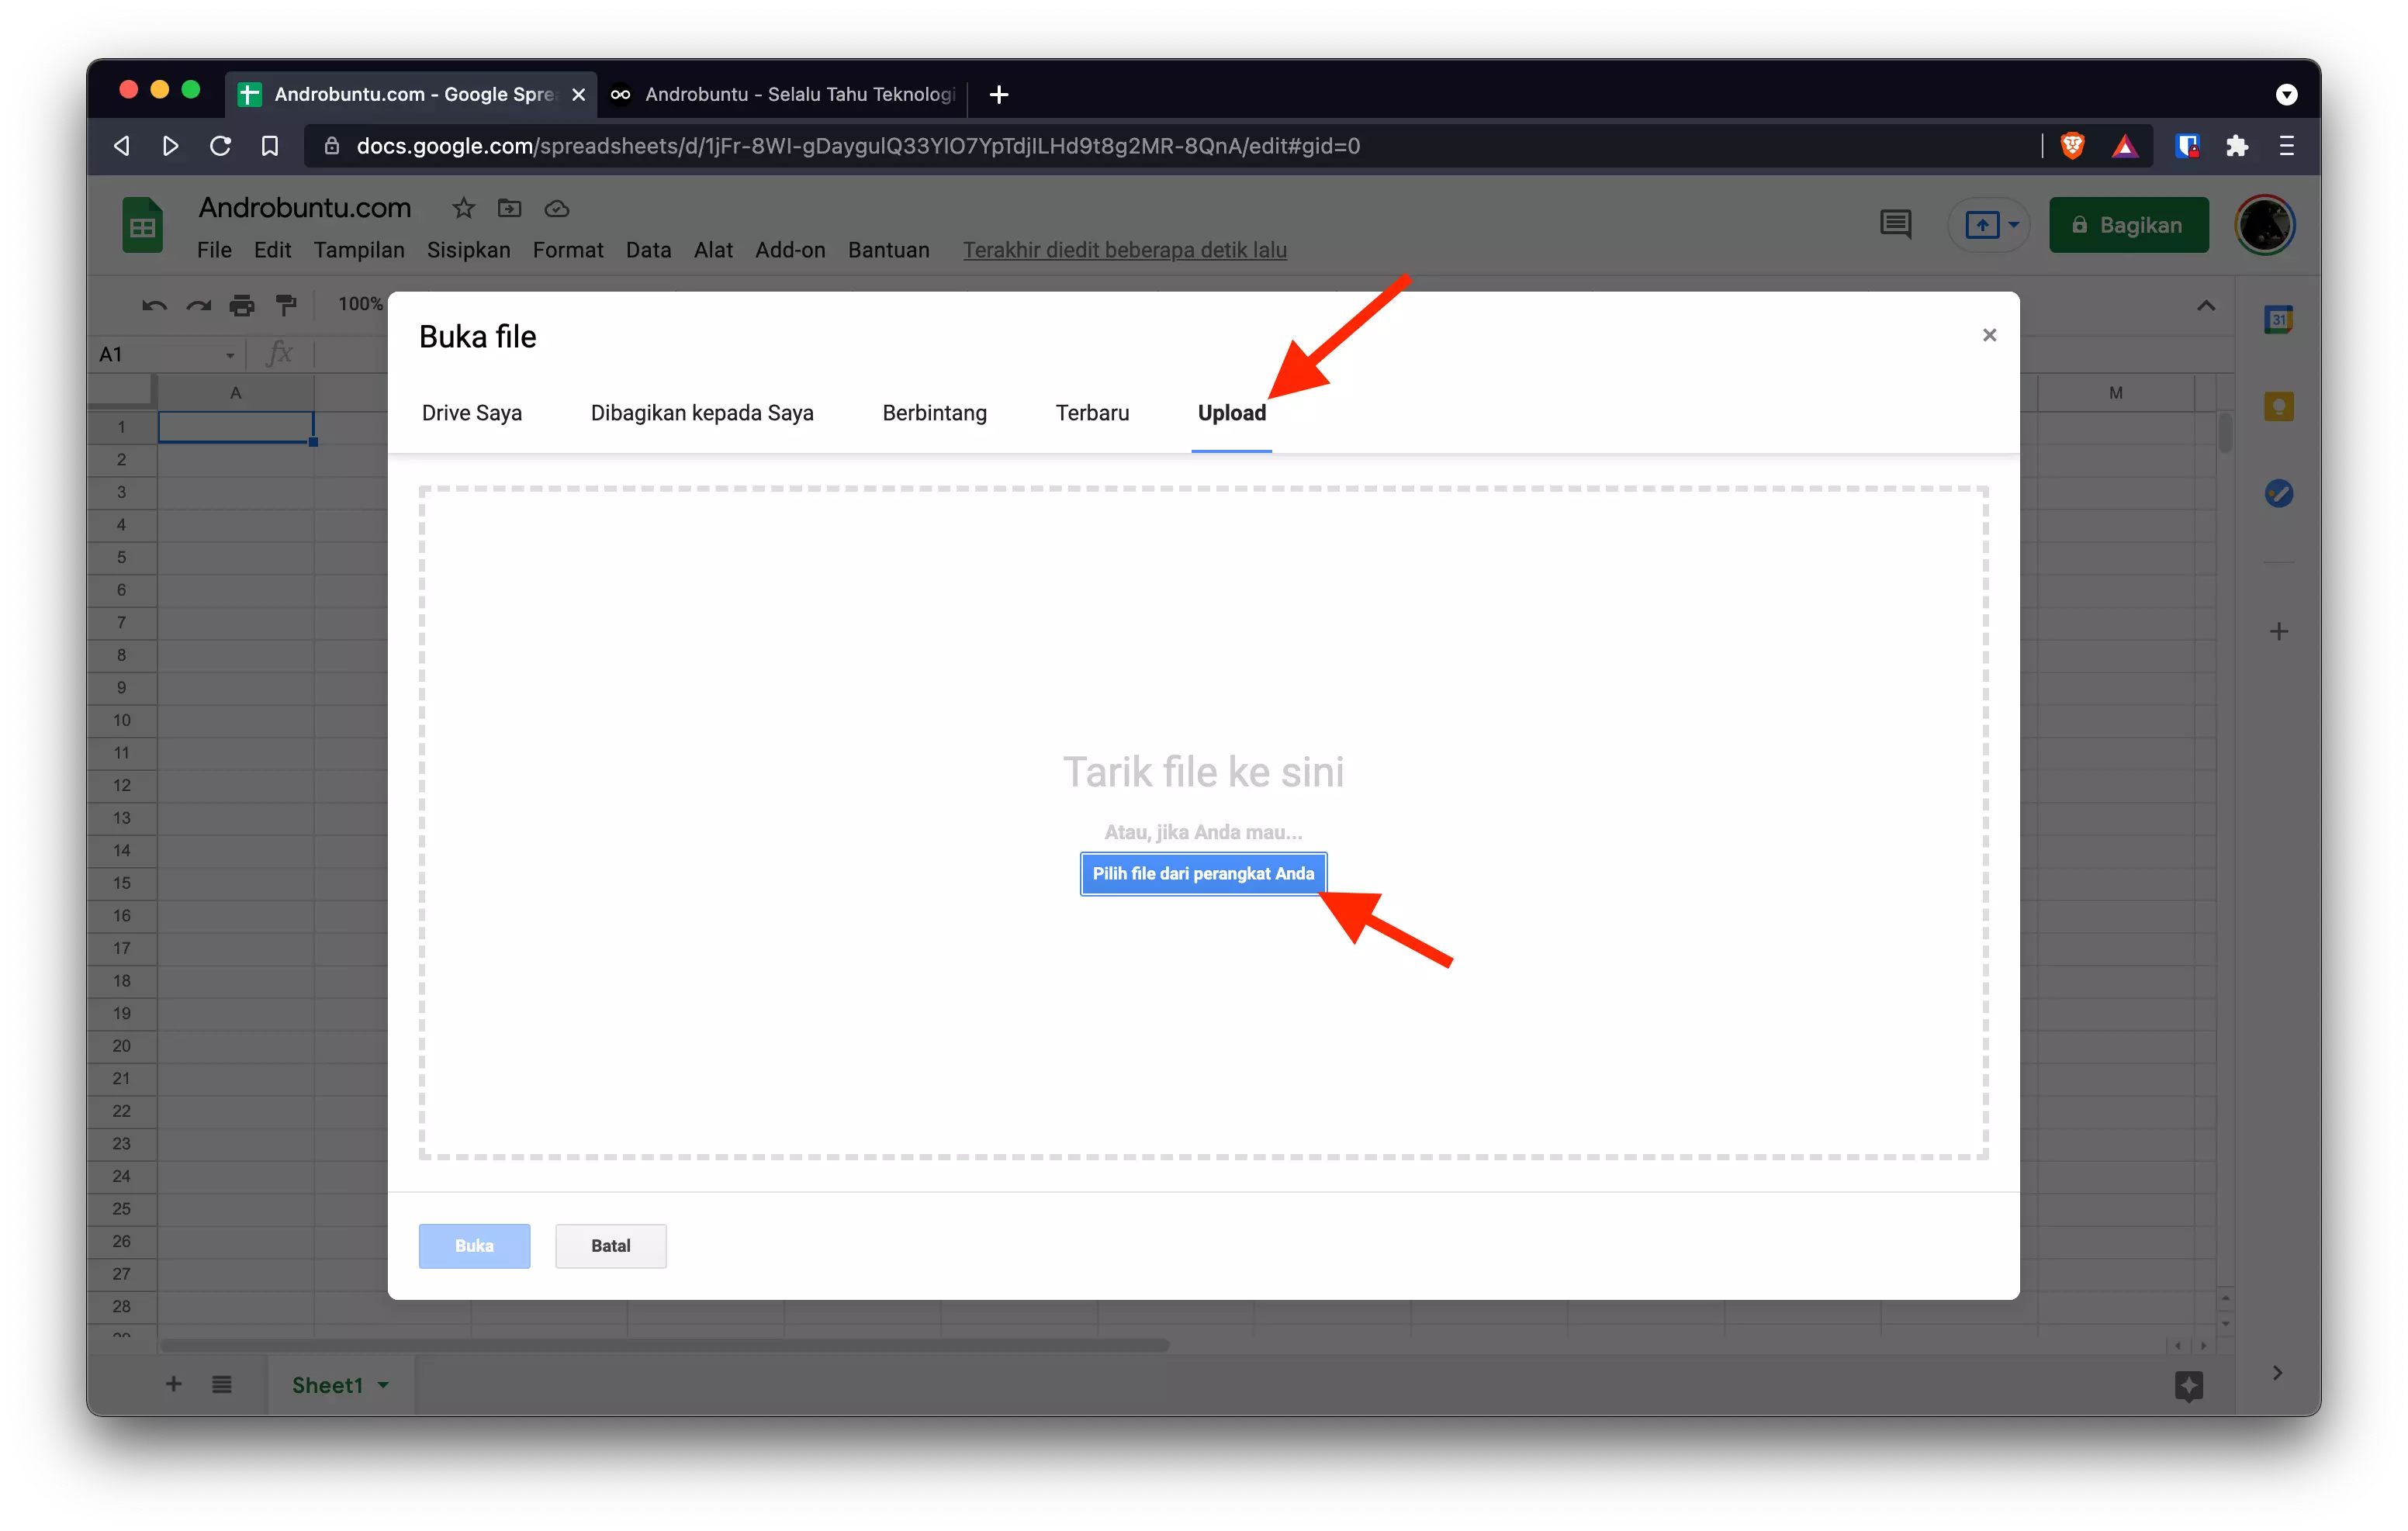Open the Name Box A1 dropdown
The width and height of the screenshot is (2408, 1531).
[x=230, y=355]
